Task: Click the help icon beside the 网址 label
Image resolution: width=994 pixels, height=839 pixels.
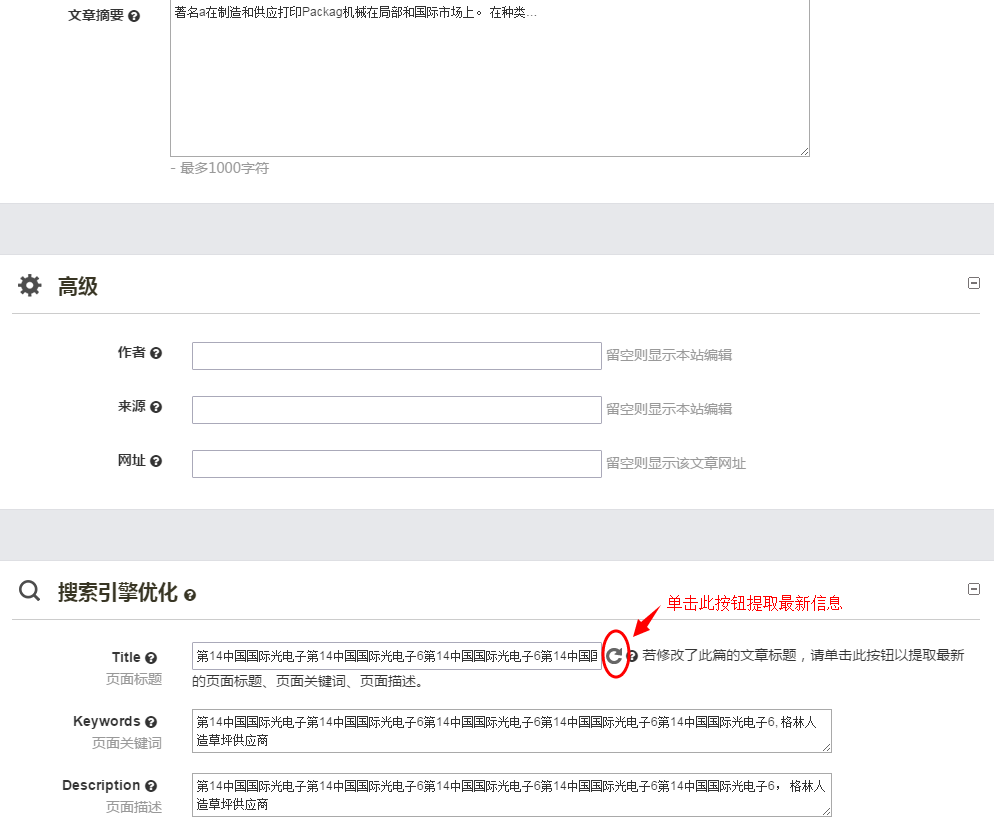Action: pyautogui.click(x=157, y=460)
